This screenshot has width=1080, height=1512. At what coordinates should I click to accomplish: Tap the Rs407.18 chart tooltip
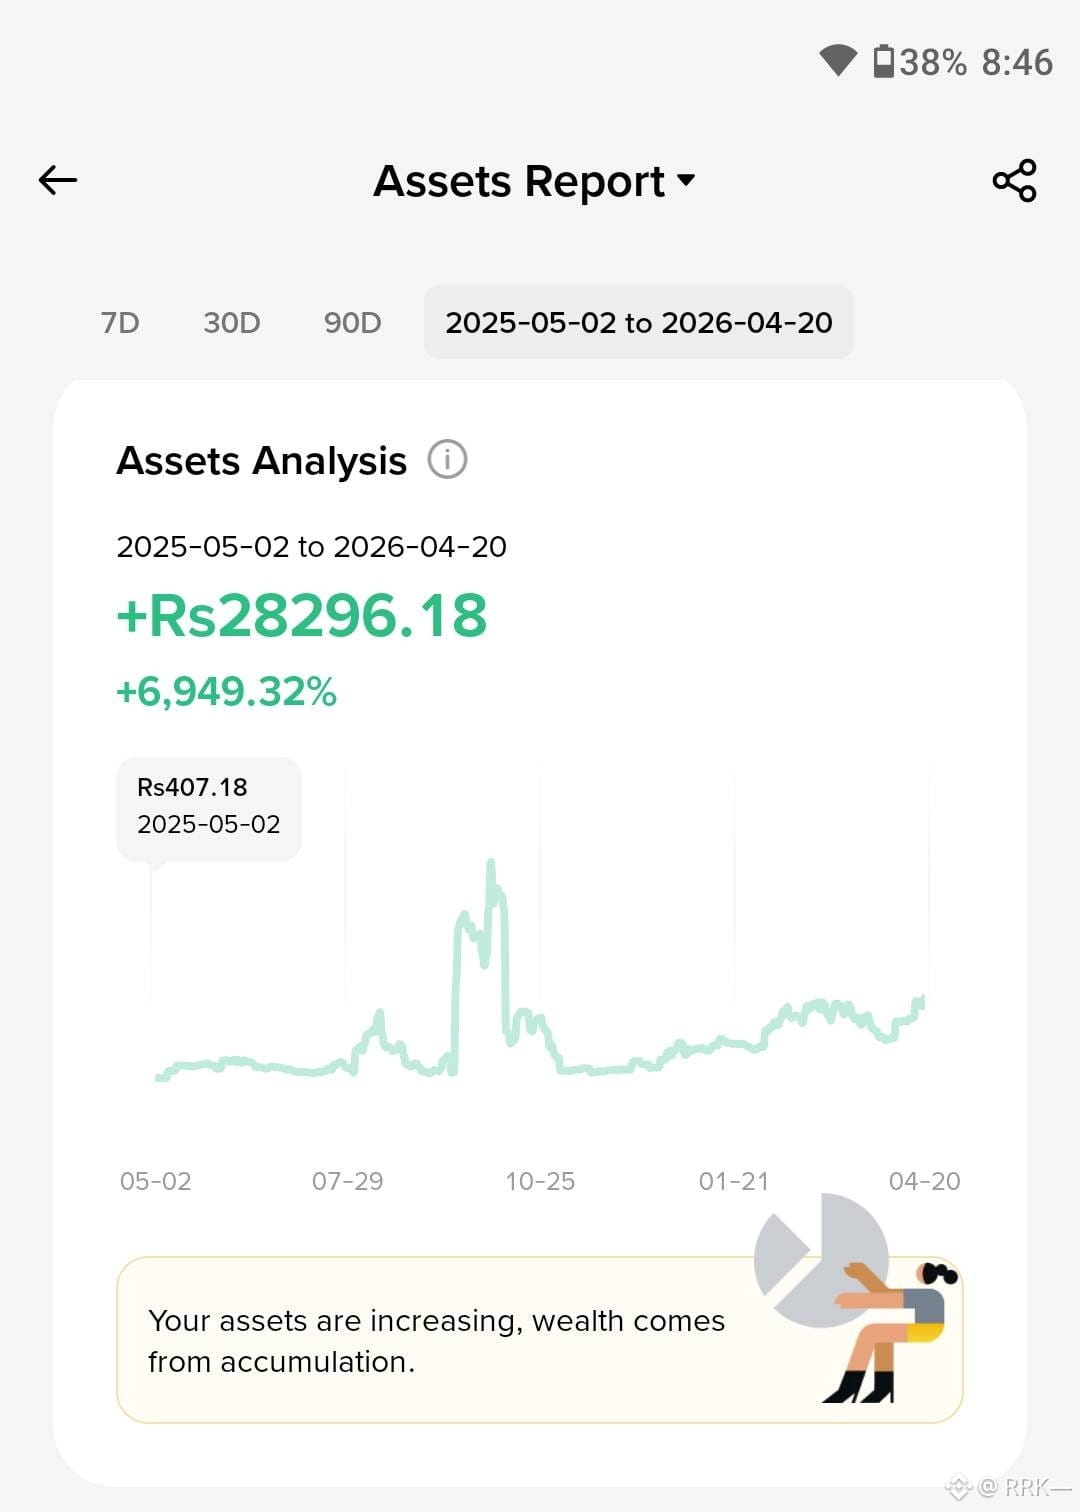pos(209,808)
